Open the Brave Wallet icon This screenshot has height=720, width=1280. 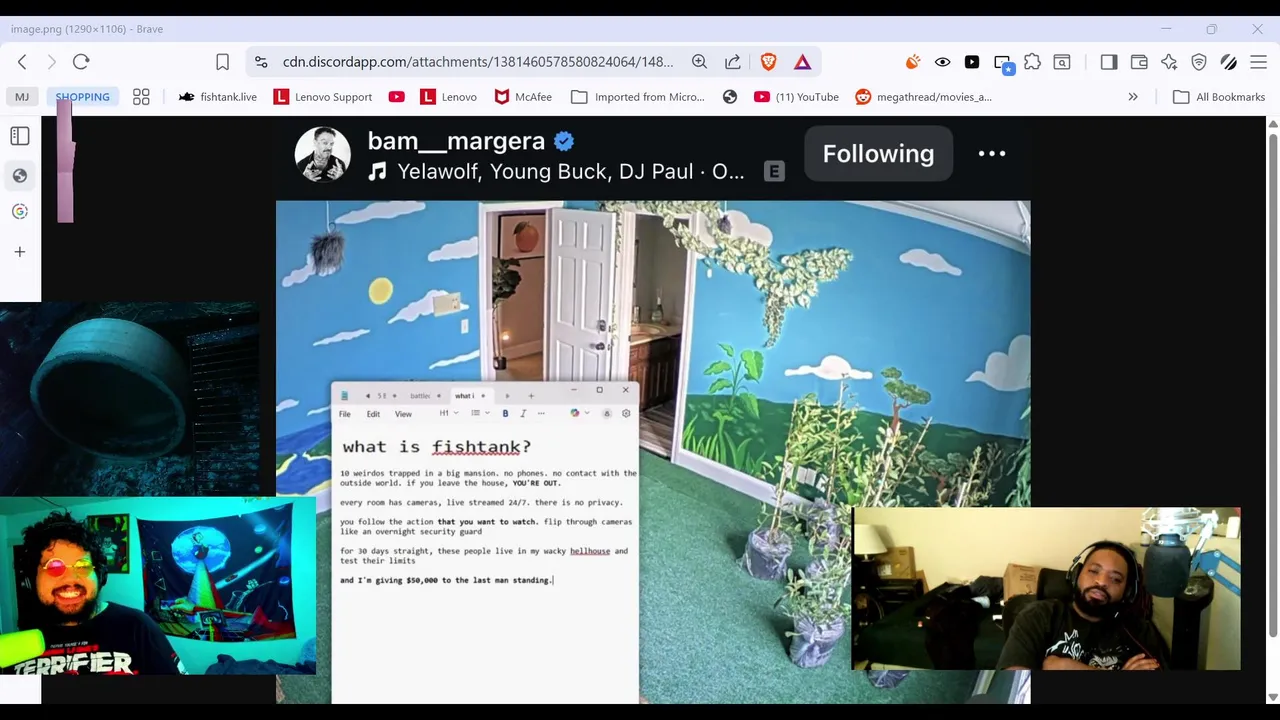click(x=1139, y=62)
